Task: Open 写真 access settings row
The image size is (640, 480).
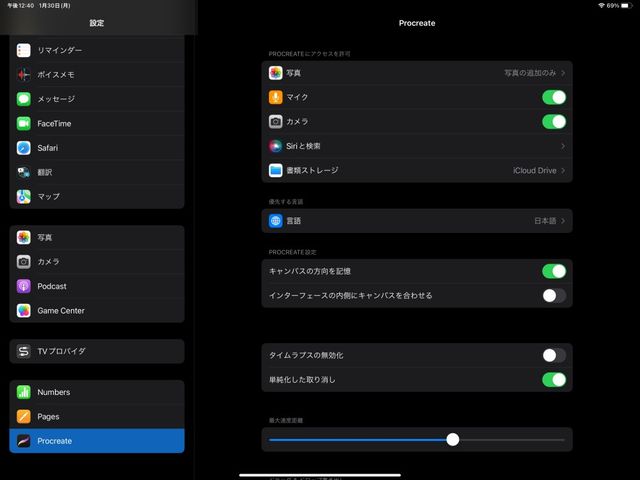Action: [x=417, y=73]
